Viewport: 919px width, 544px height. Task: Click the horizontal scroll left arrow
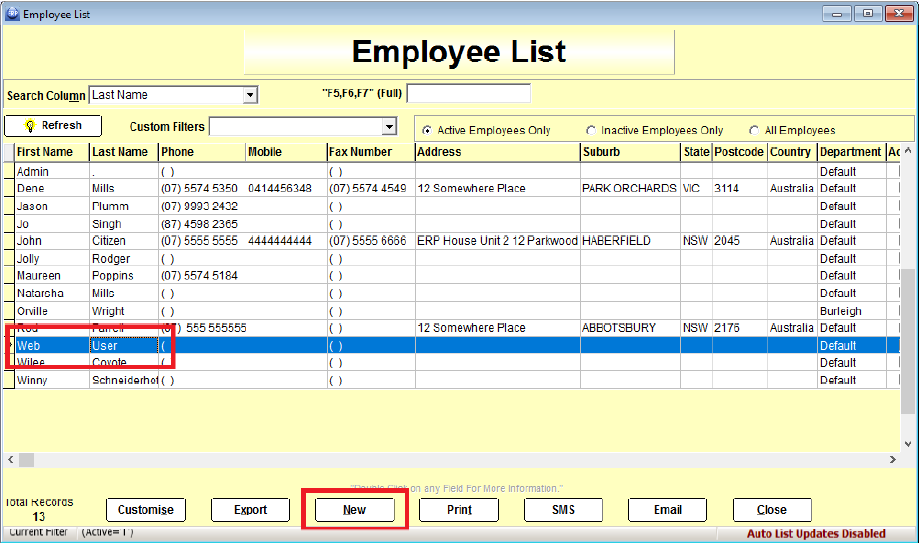11,460
